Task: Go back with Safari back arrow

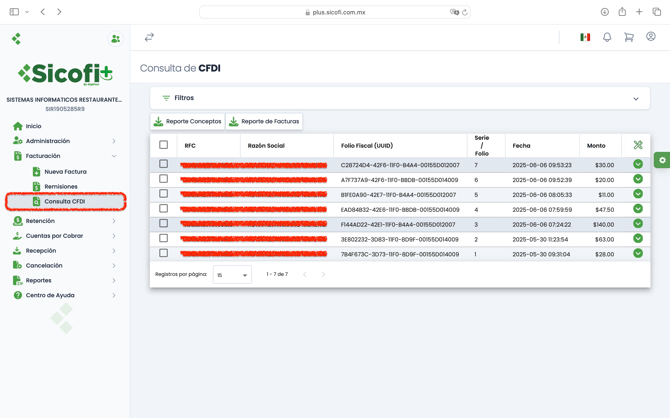Action: (x=43, y=12)
